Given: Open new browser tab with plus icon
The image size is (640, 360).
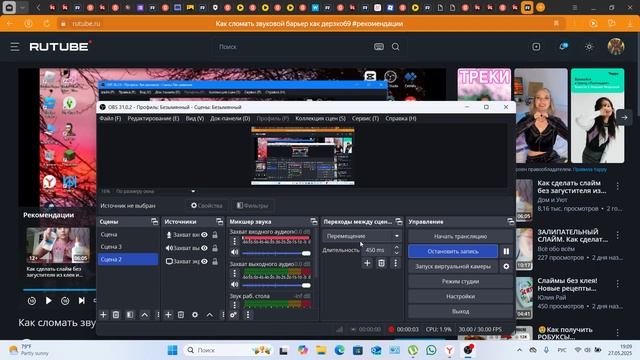Looking at the screenshot, I should 540,7.
